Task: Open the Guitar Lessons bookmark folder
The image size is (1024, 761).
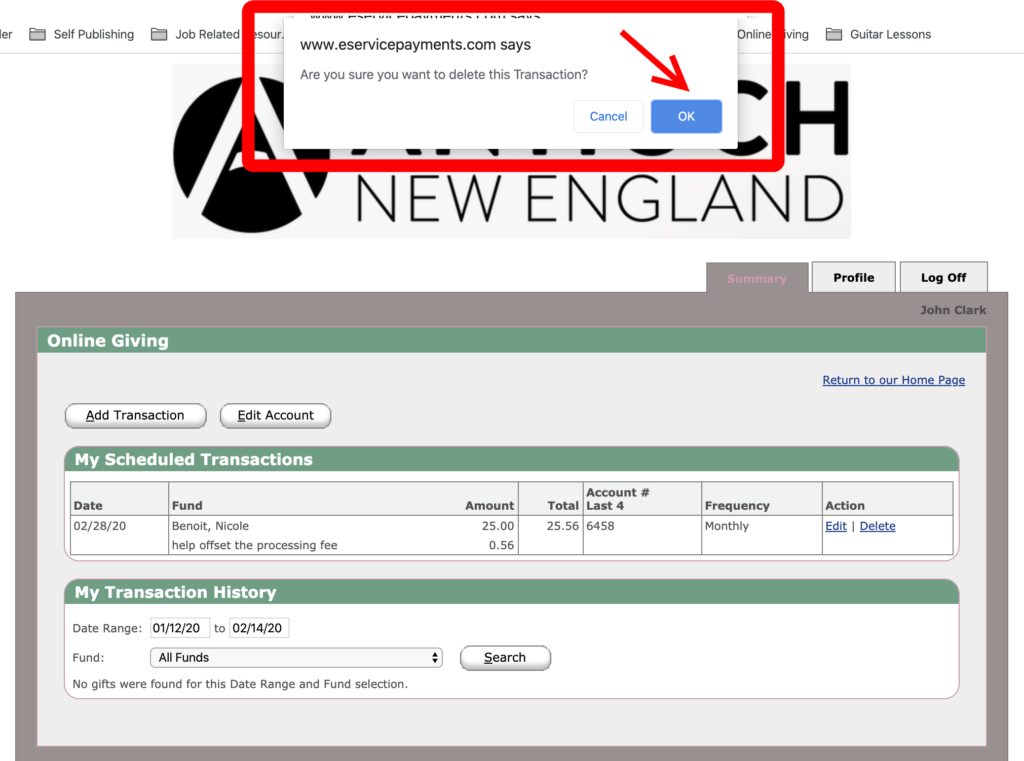Action: pos(878,34)
